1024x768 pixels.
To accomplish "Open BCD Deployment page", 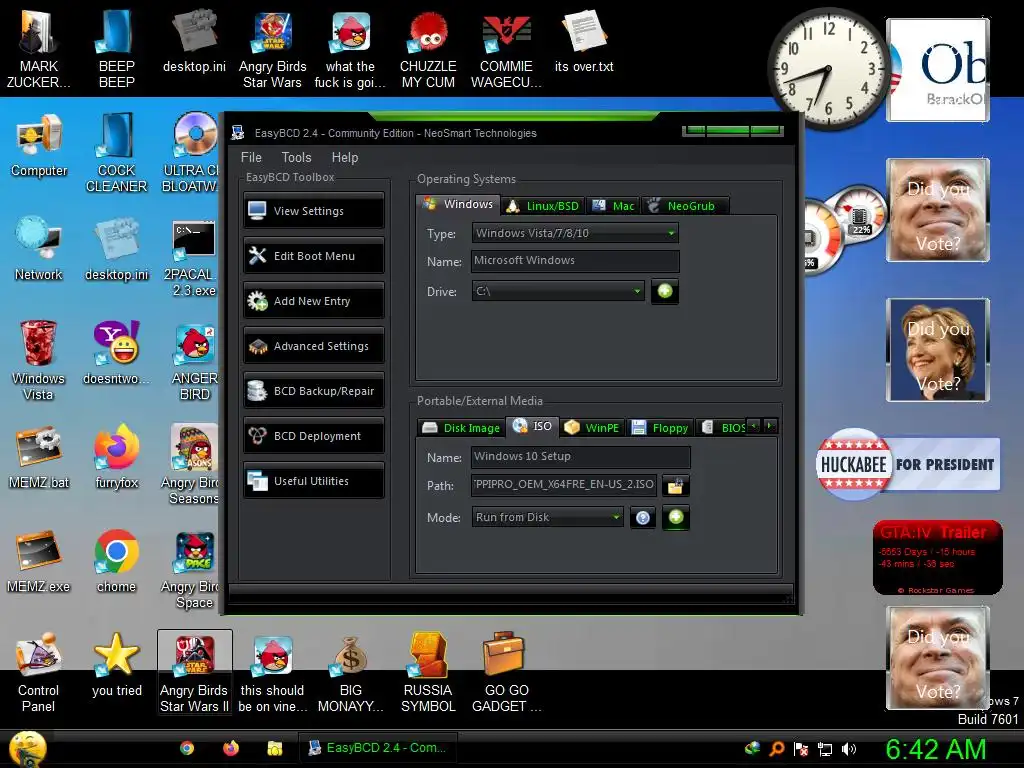I will pos(313,436).
